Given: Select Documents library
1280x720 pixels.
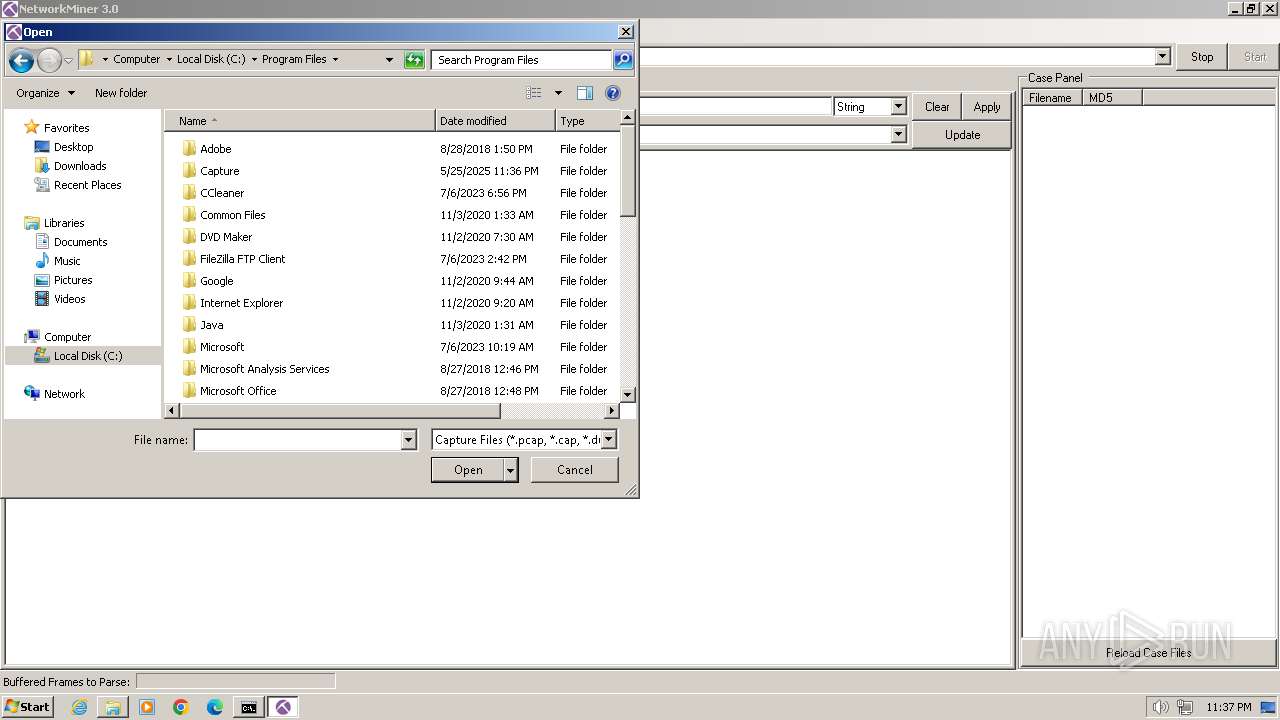Looking at the screenshot, I should (x=80, y=242).
